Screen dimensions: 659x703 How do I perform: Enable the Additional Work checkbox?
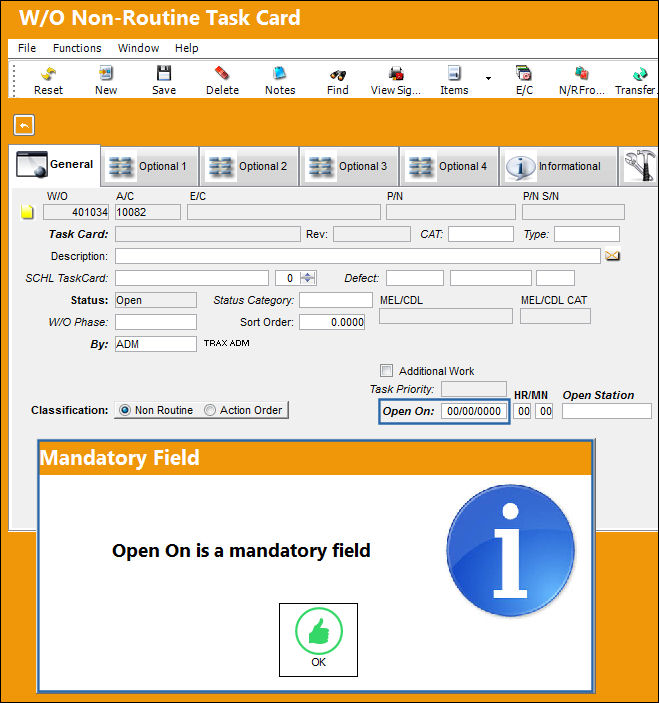(386, 371)
